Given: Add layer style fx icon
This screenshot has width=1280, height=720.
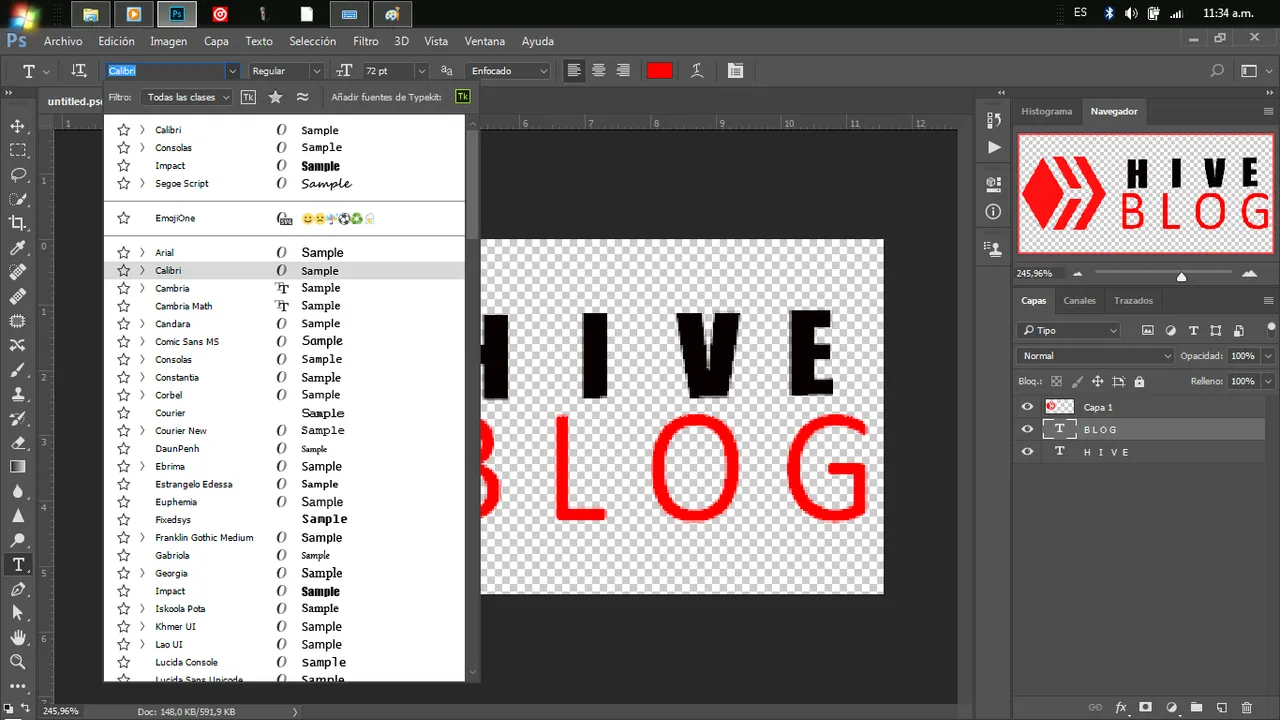Looking at the screenshot, I should (x=1121, y=707).
